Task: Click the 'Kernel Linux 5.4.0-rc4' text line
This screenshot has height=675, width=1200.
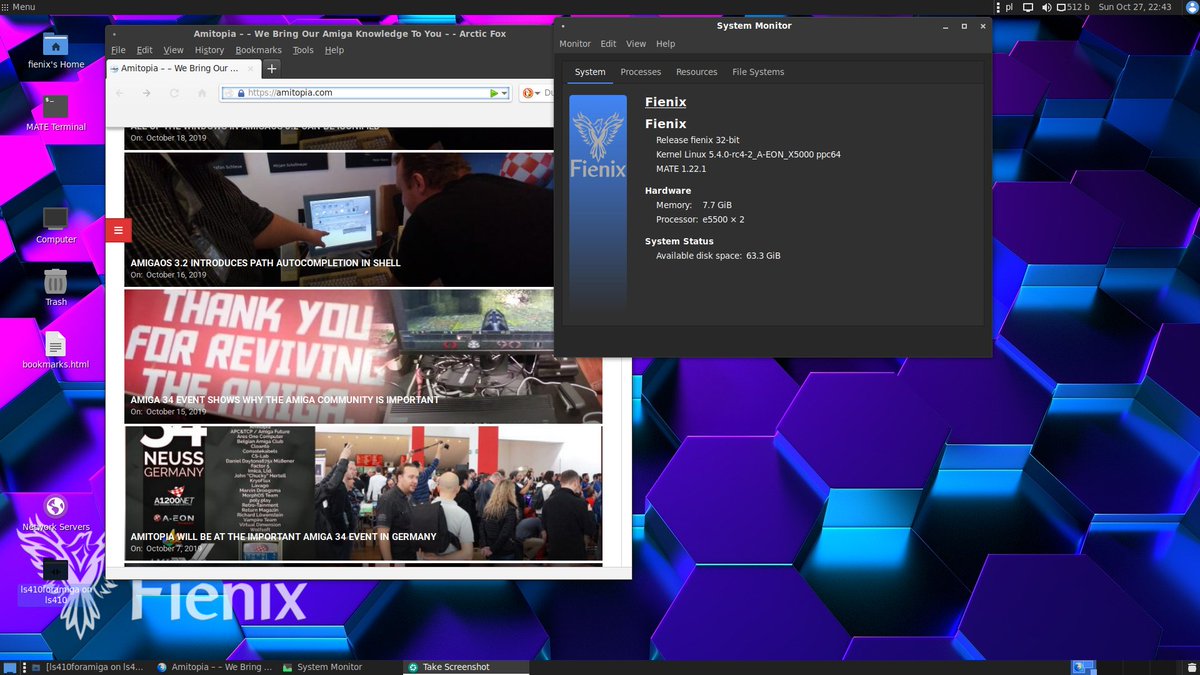Action: [748, 155]
